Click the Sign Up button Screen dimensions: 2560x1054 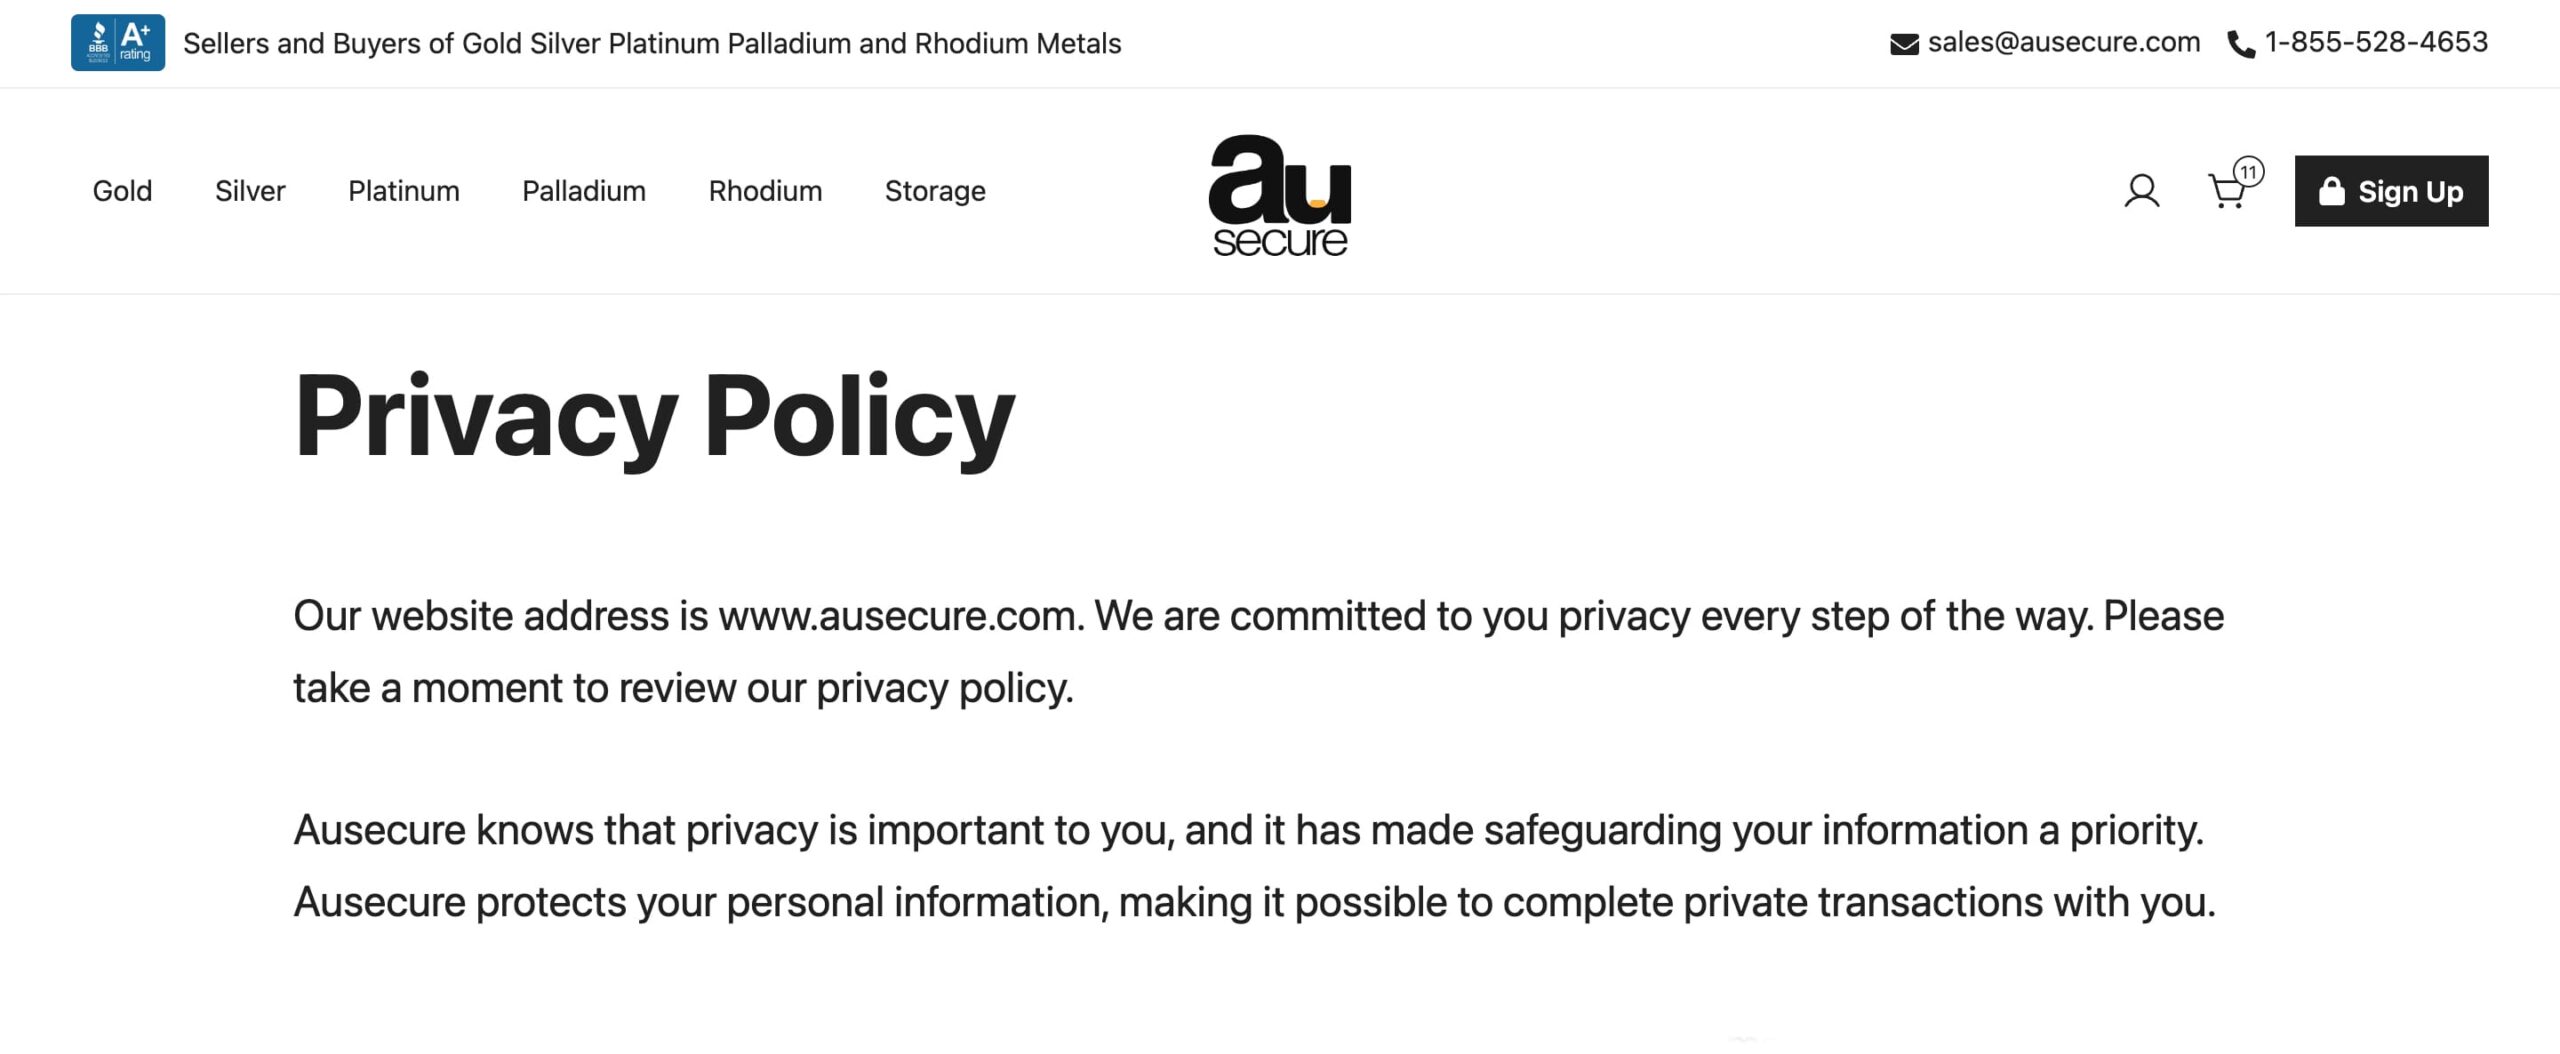pyautogui.click(x=2391, y=191)
